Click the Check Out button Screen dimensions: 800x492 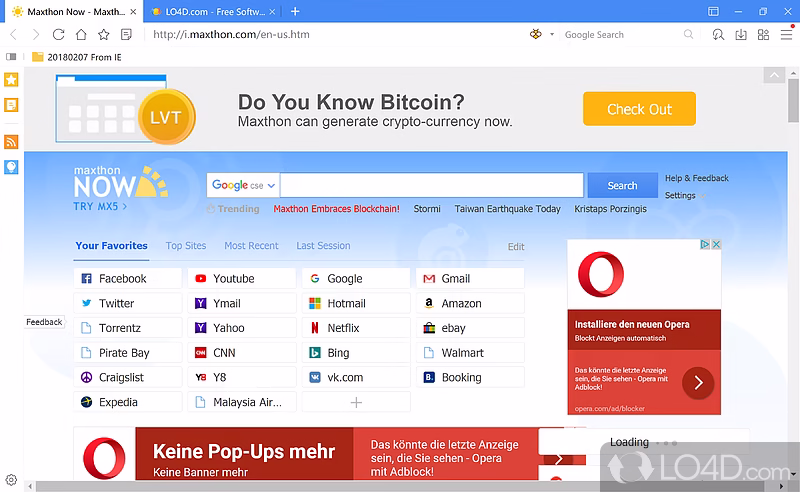click(x=639, y=109)
